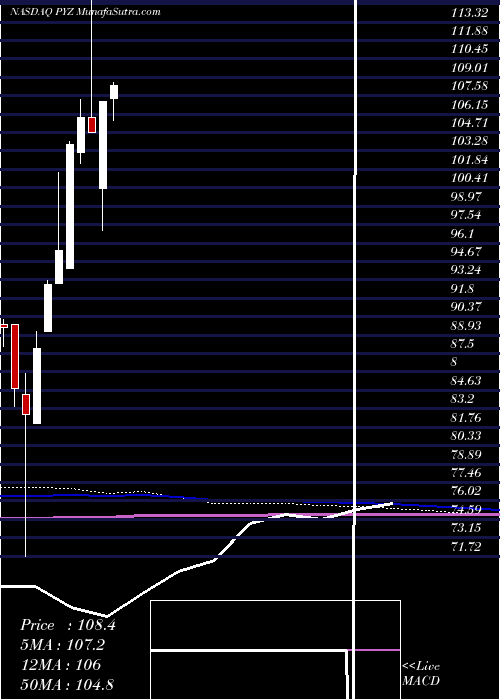The height and width of the screenshot is (700, 500).
Task: Select the 81.76 price axis label
Action: [467, 418]
